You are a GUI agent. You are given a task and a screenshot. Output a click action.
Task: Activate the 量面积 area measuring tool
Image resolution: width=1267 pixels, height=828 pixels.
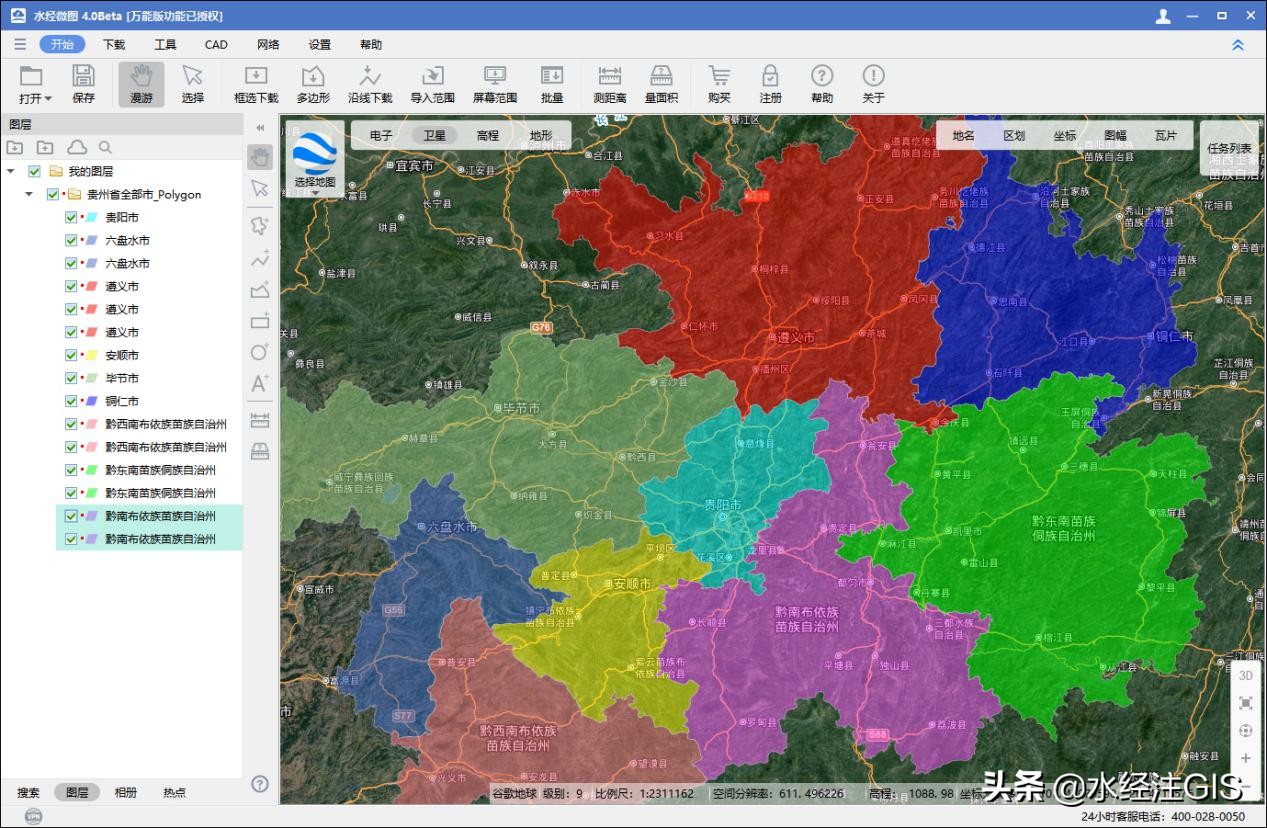tap(661, 77)
